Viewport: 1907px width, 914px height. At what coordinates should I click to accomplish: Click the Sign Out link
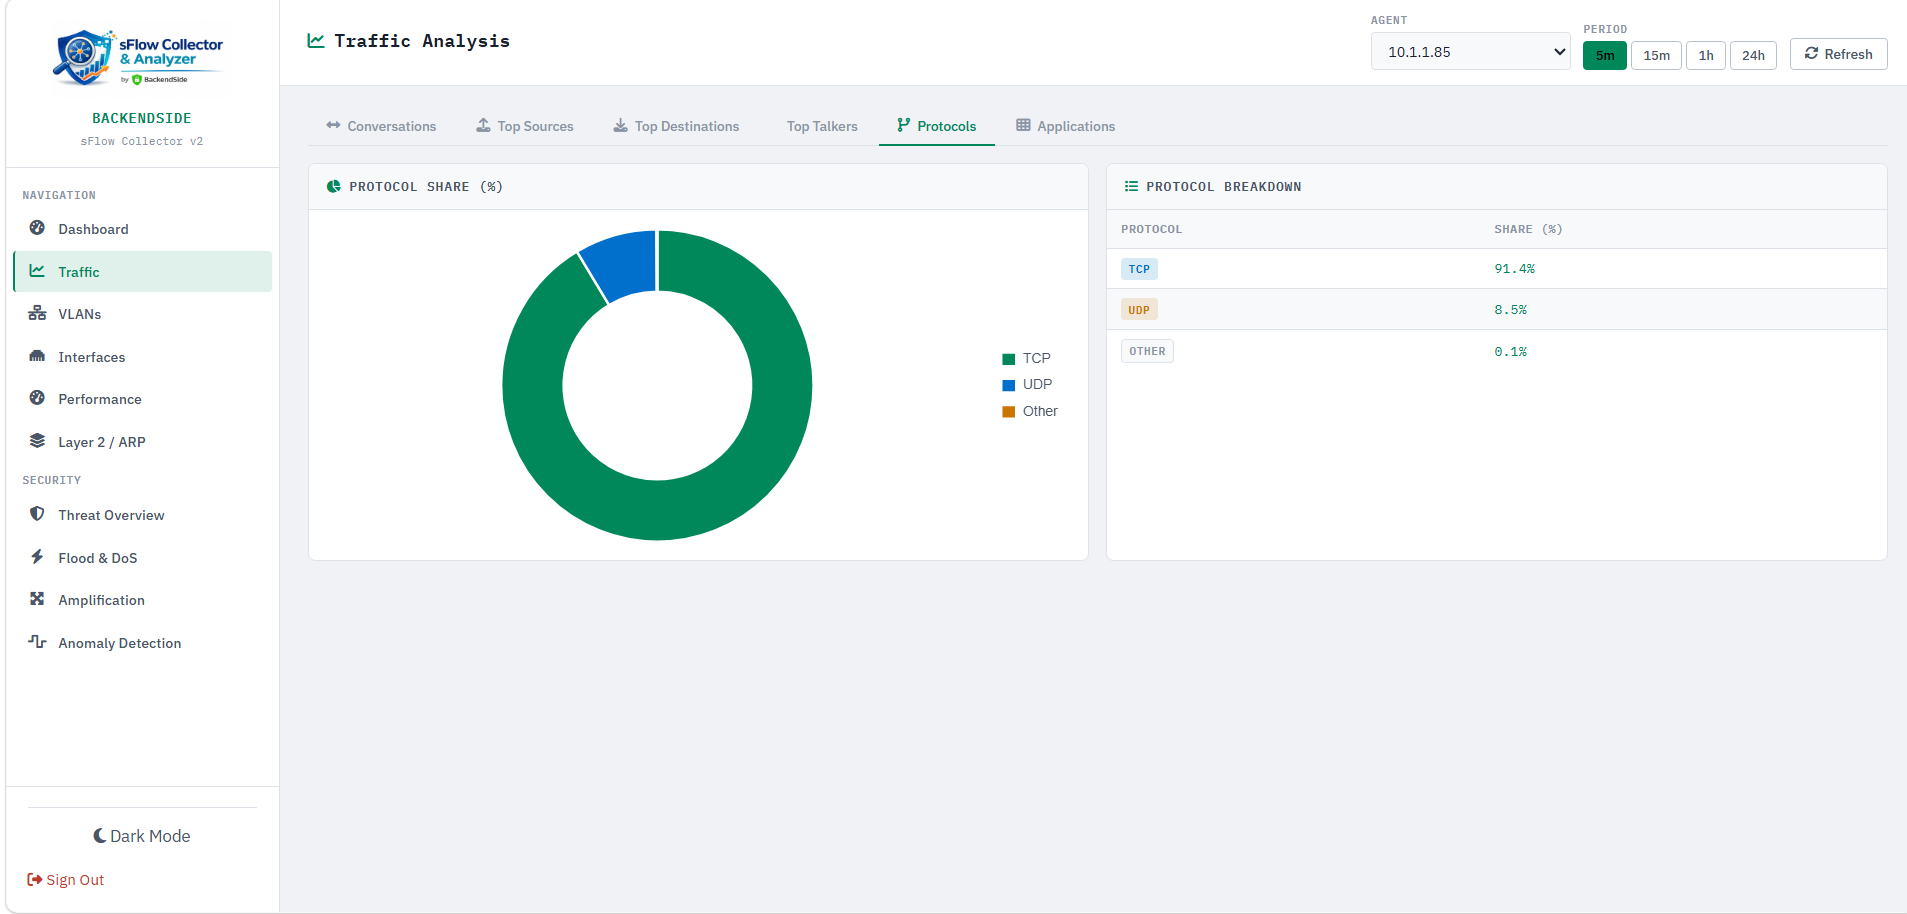[66, 880]
